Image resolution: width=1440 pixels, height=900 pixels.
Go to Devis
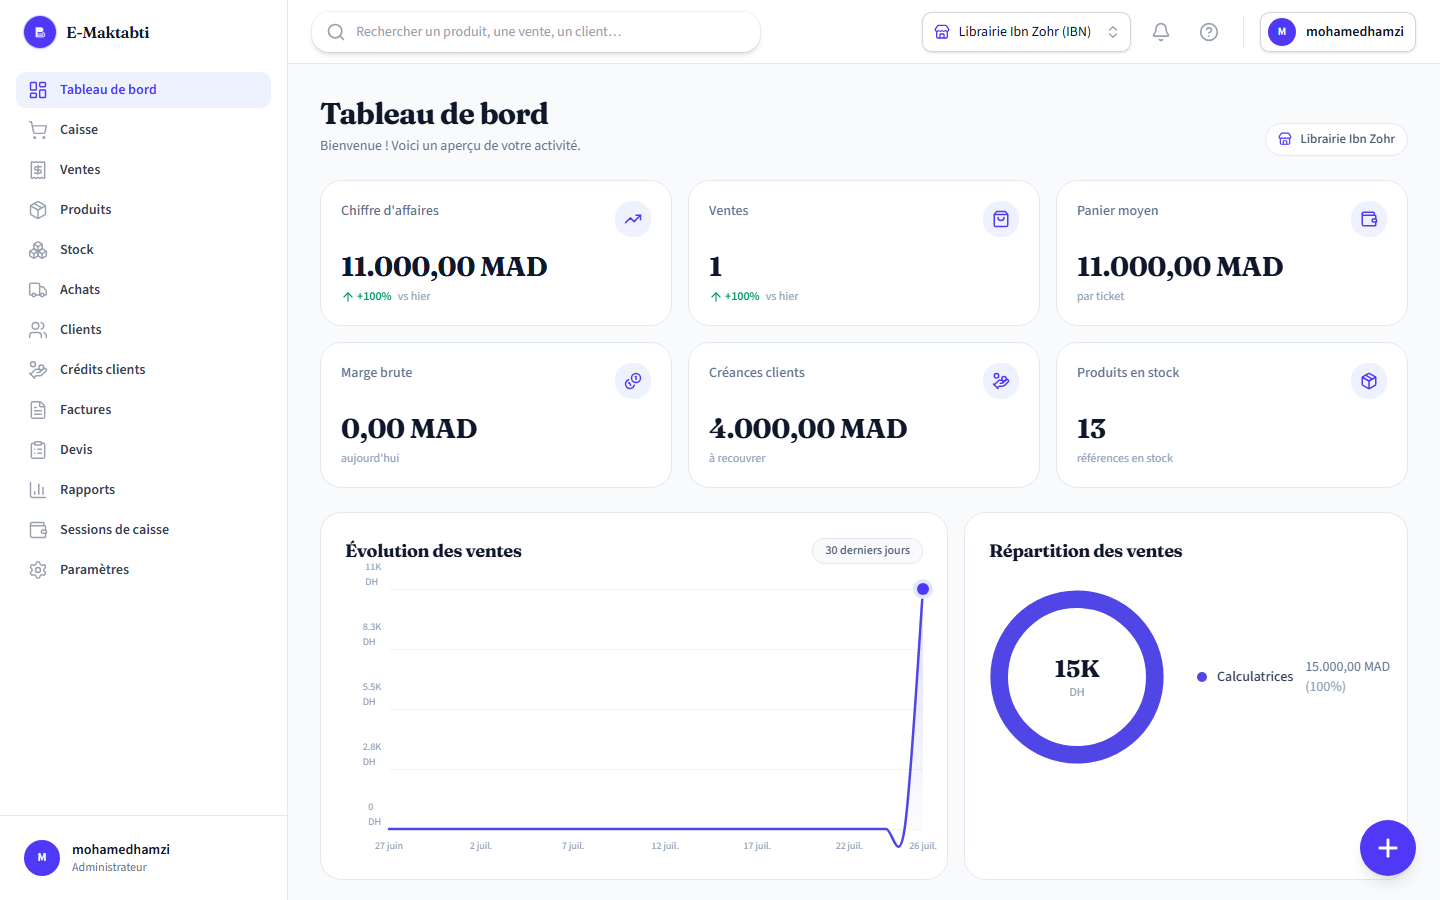[143, 450]
